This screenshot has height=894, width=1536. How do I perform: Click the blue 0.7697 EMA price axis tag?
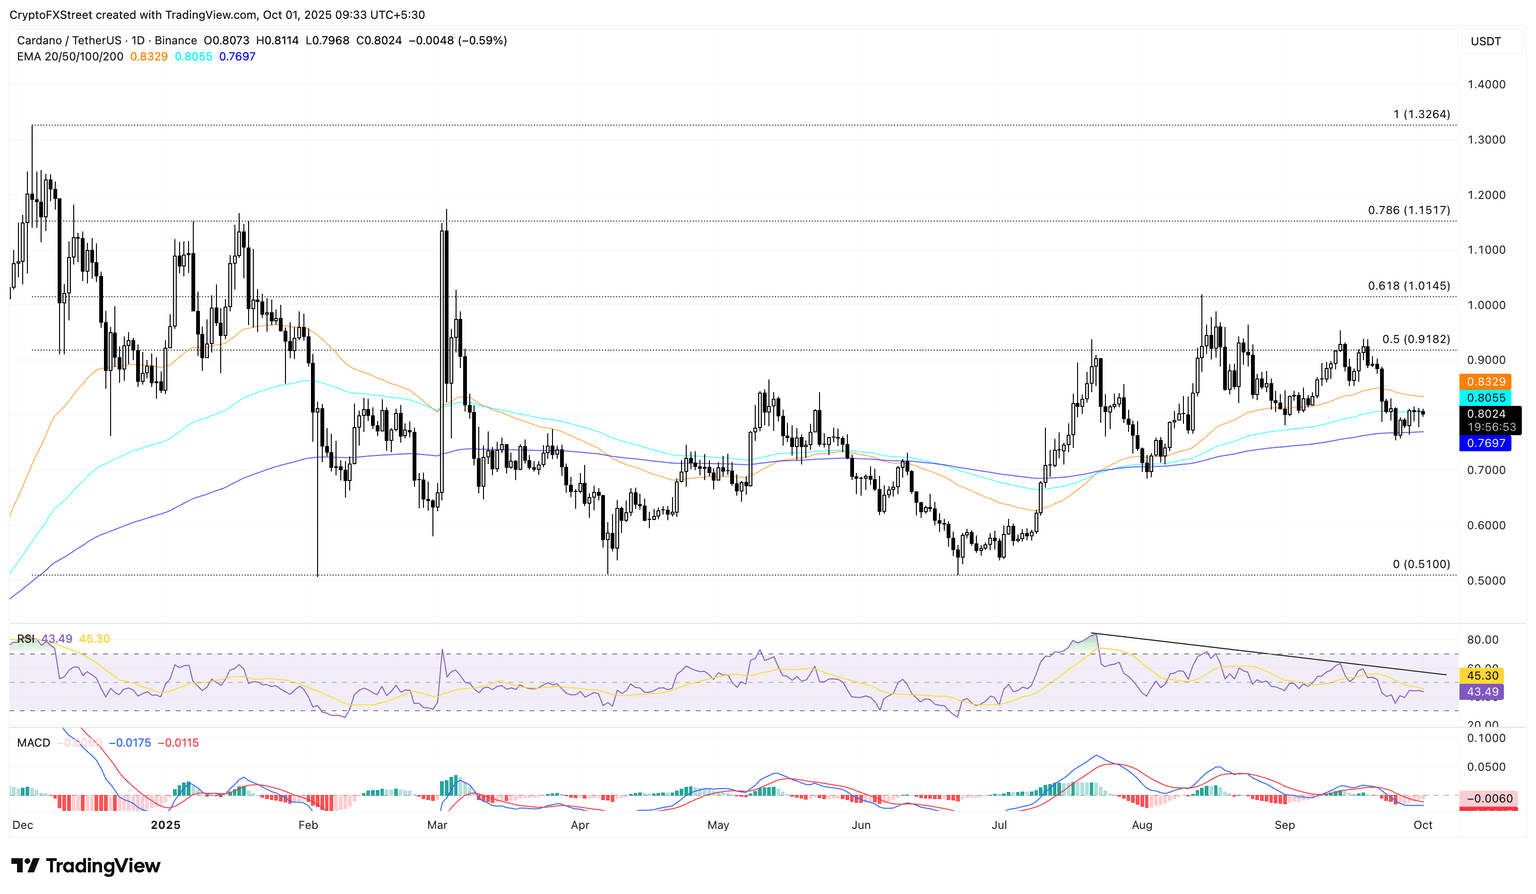tap(1486, 443)
